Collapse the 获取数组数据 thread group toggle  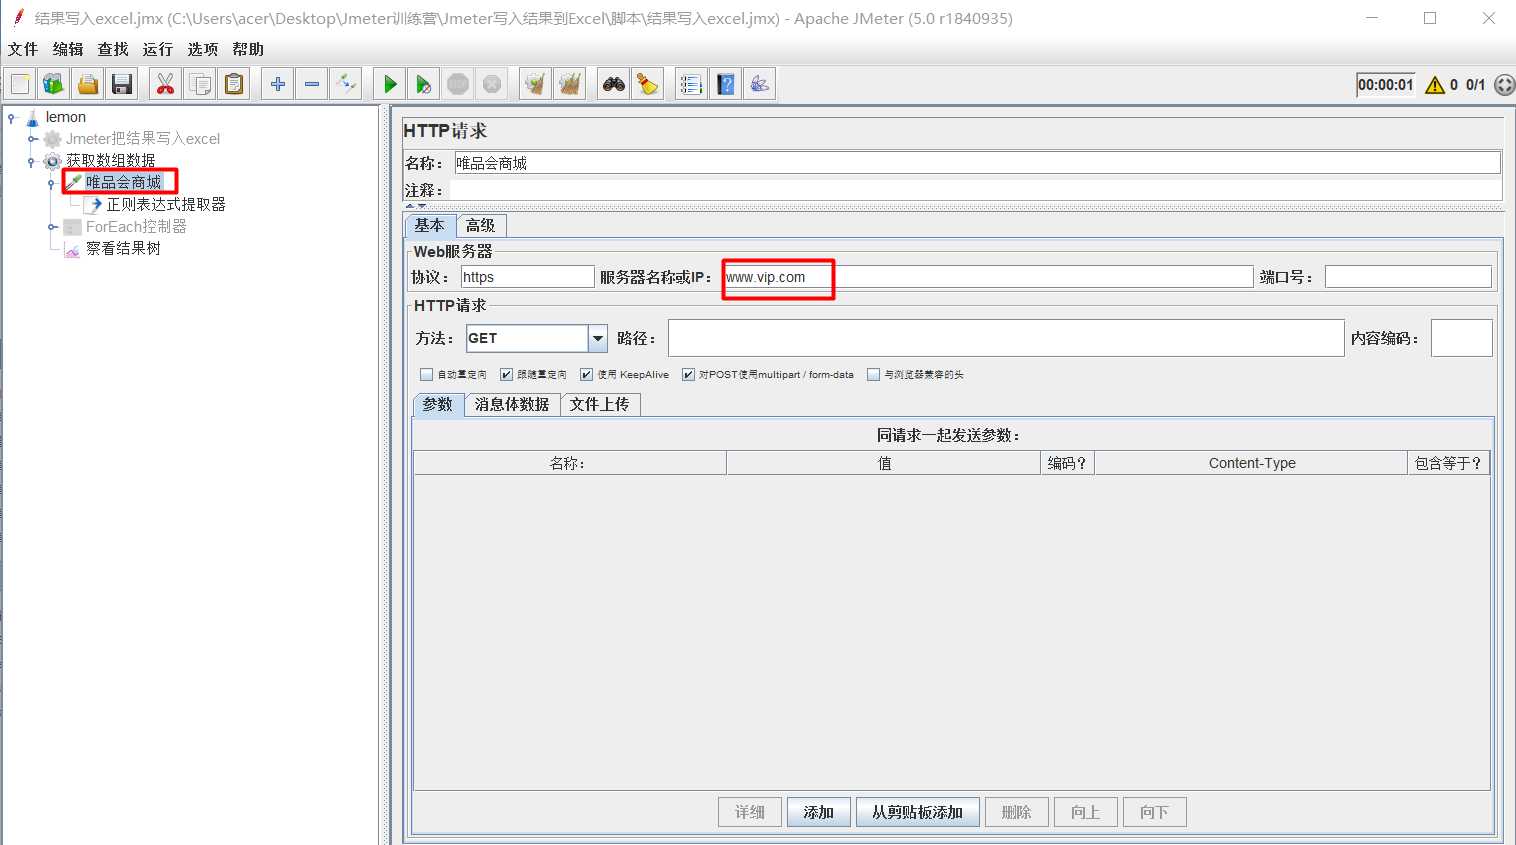[32, 161]
